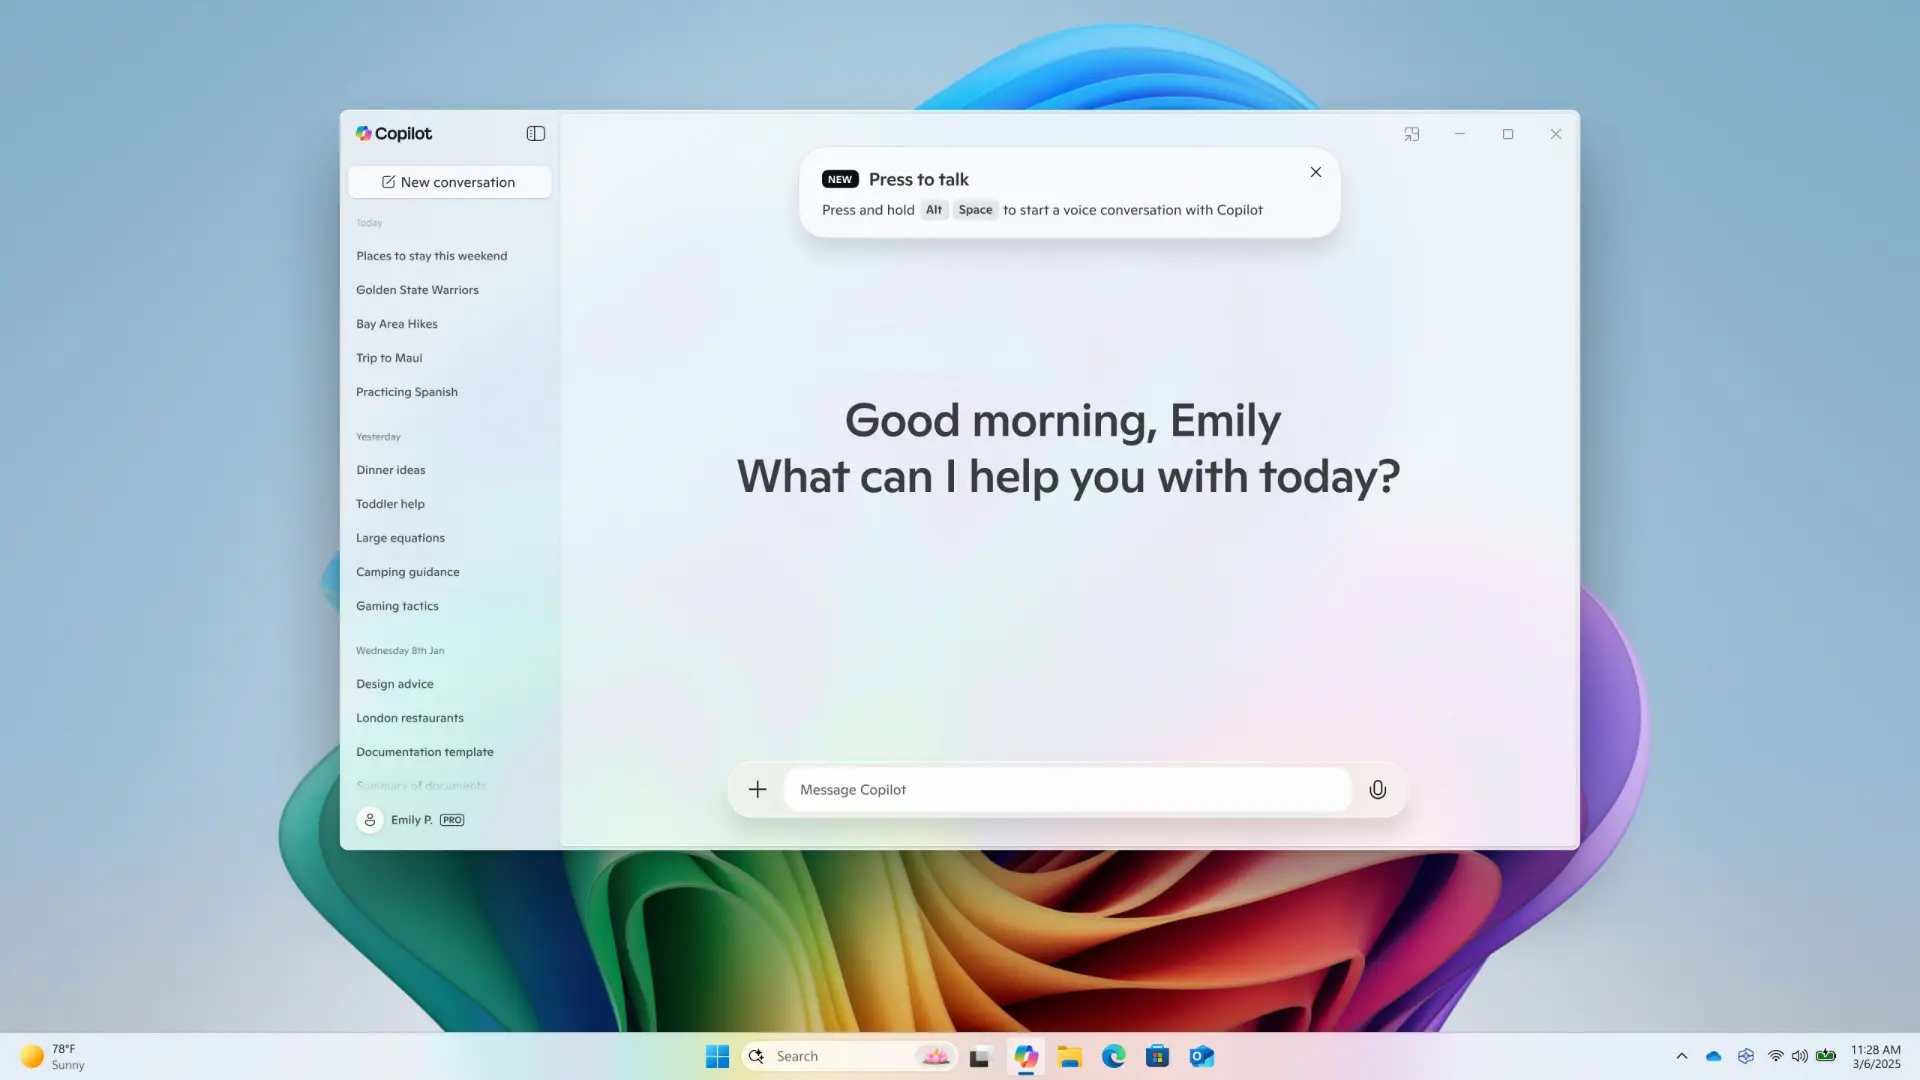Open Outlook from the taskbar

pyautogui.click(x=1202, y=1056)
